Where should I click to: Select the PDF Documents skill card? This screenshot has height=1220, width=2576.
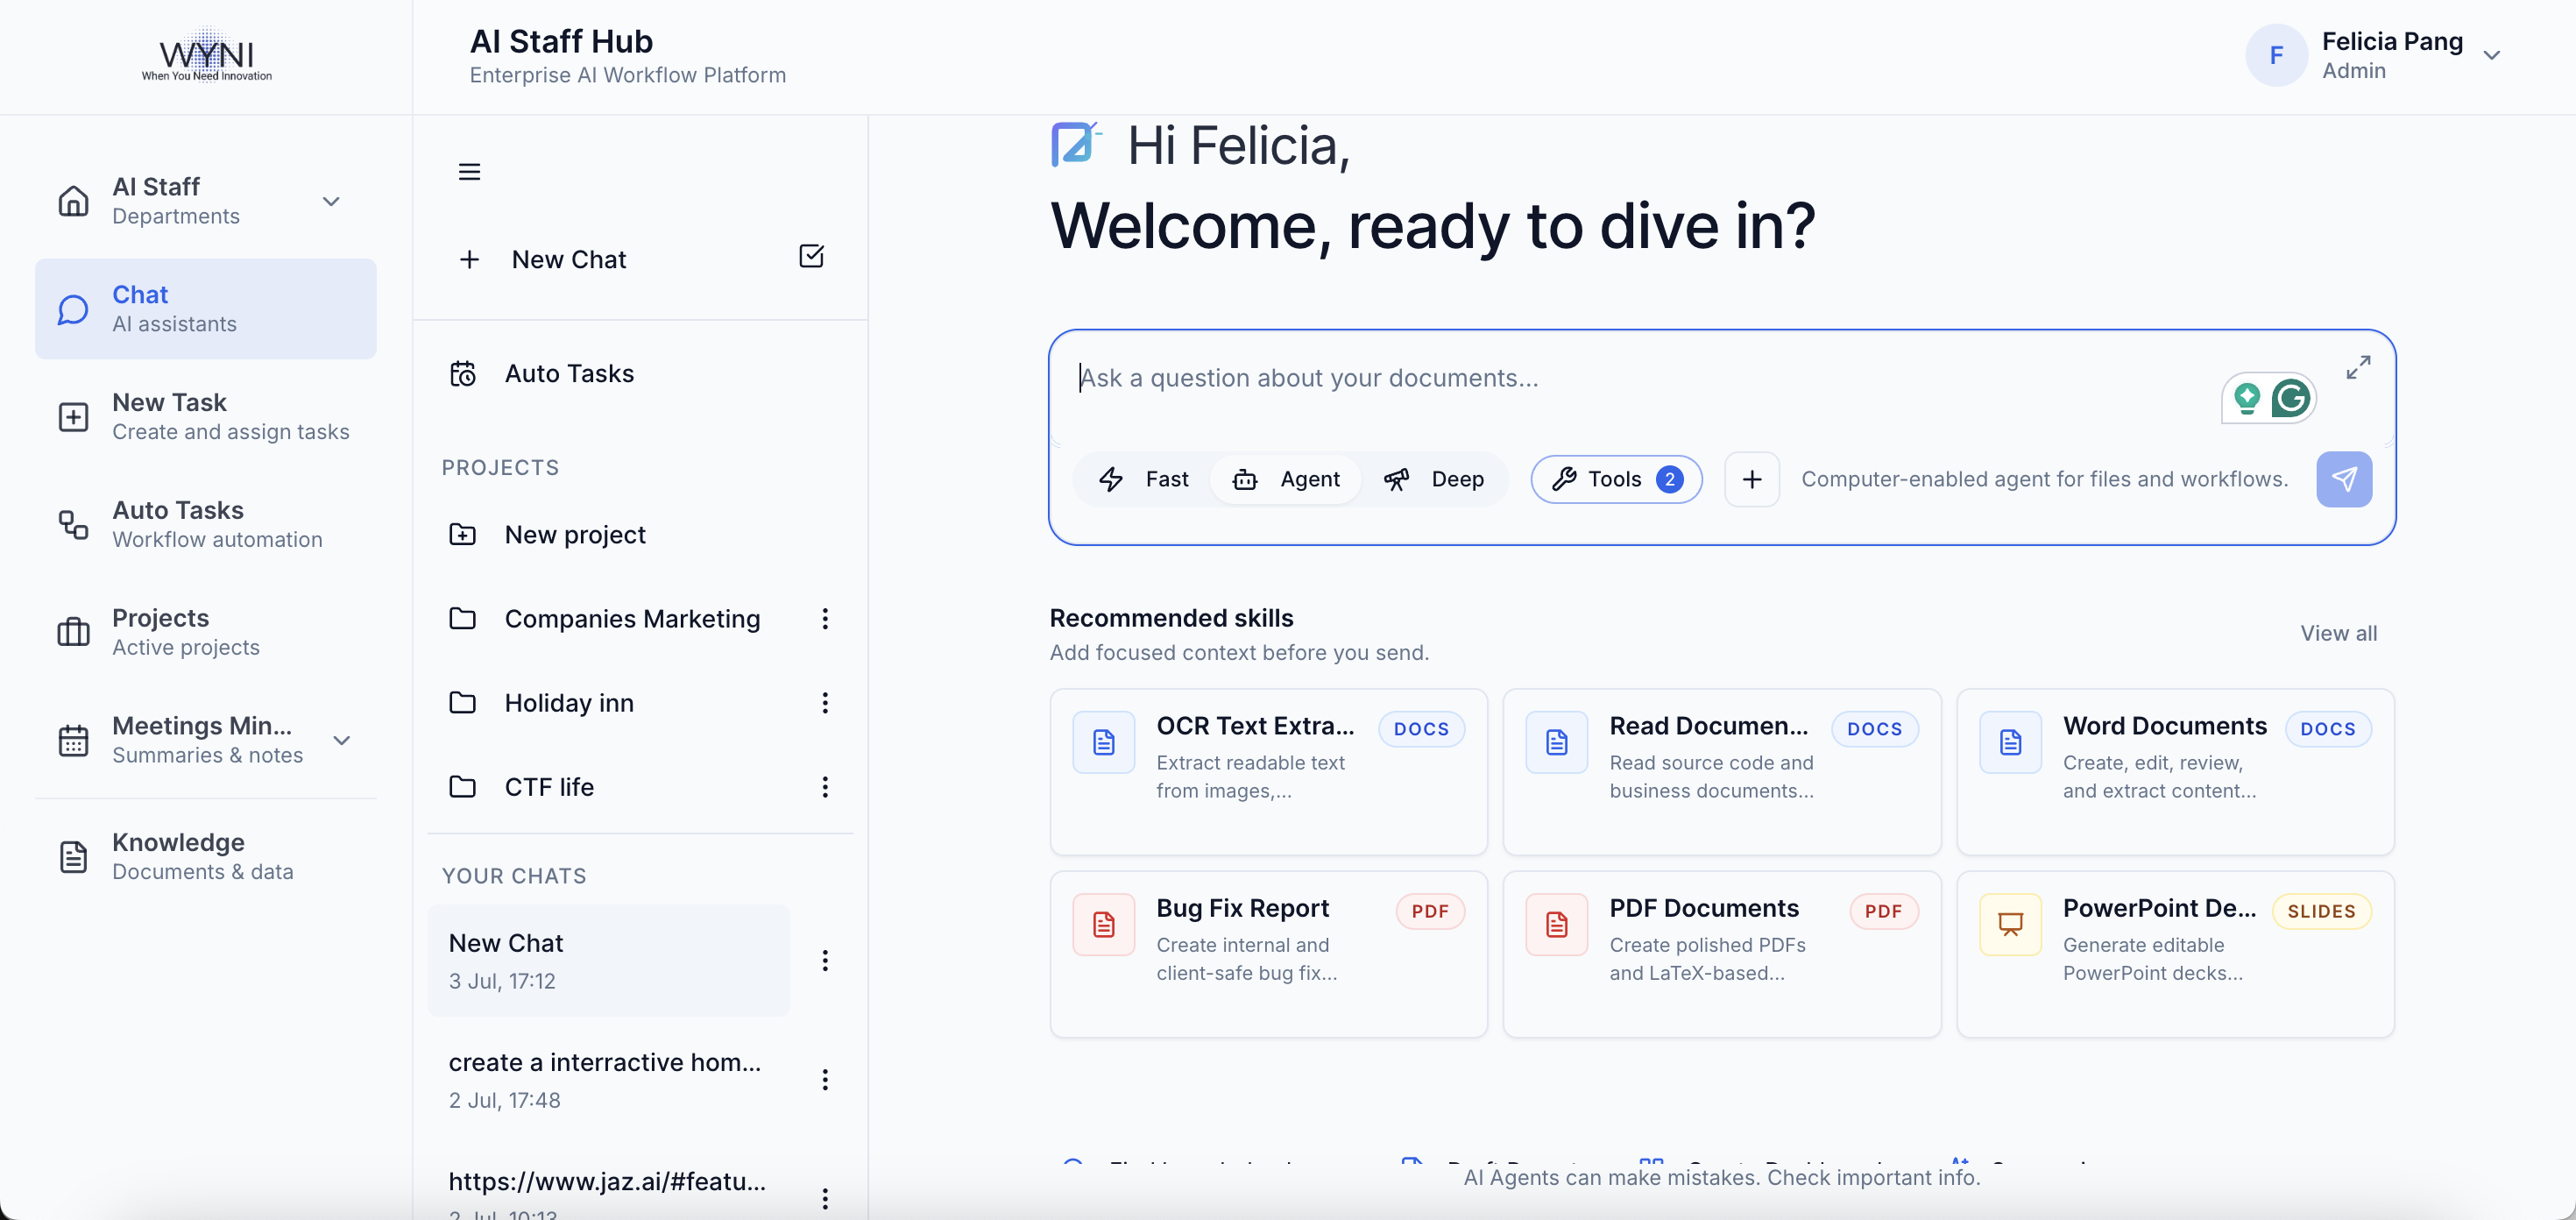1721,954
